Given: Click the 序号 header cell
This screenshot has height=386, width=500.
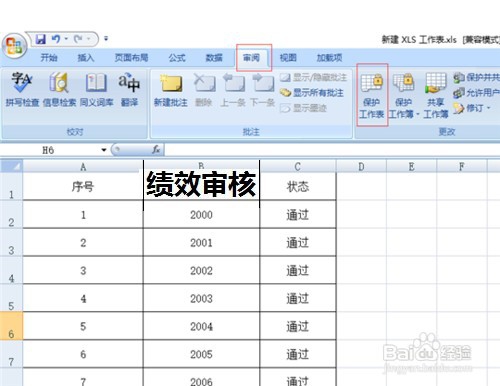Looking at the screenshot, I should [x=83, y=186].
